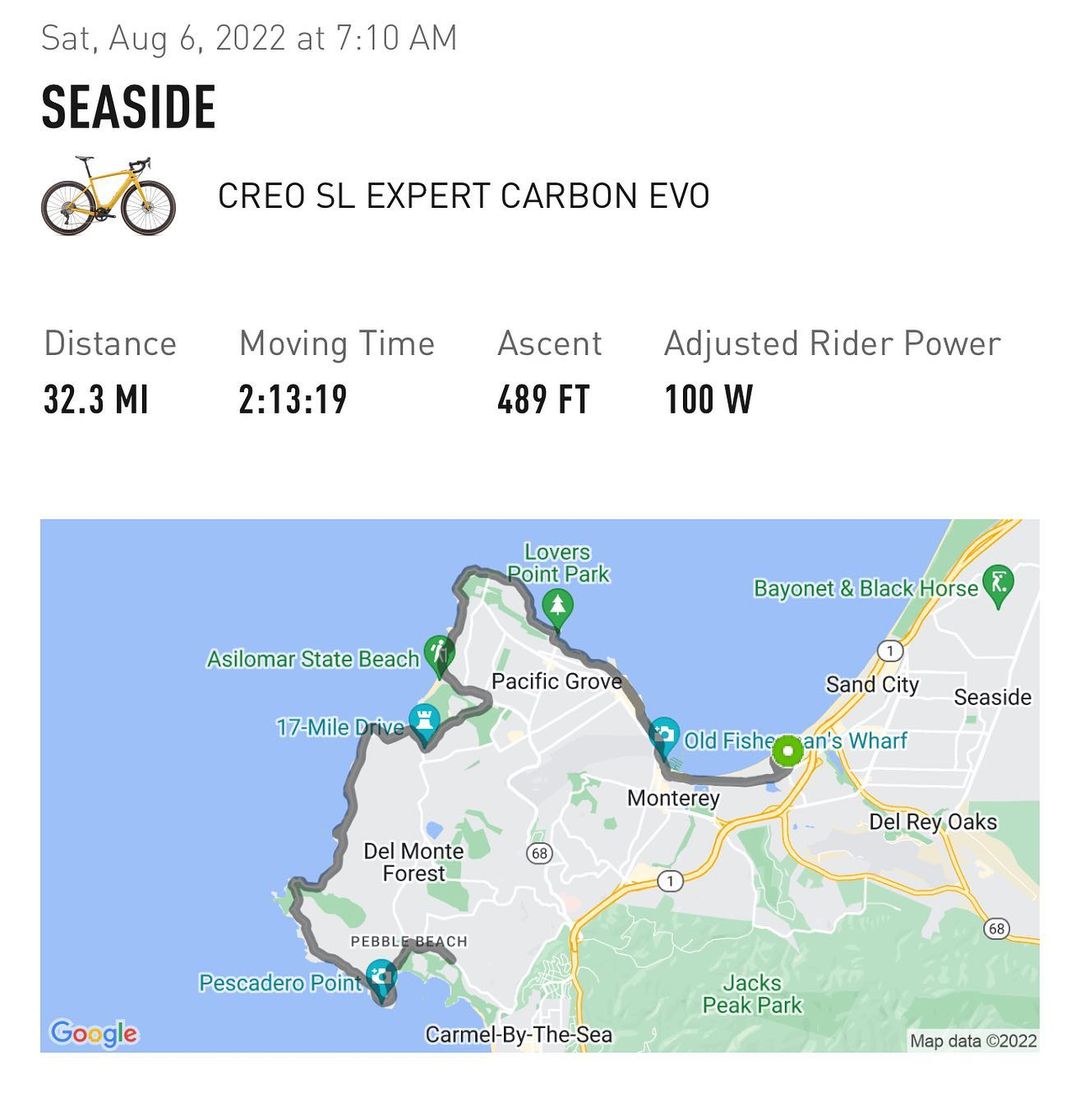Click the Distance 32.3 MI stat
Screen dimensions: 1080x1093
coord(96,399)
